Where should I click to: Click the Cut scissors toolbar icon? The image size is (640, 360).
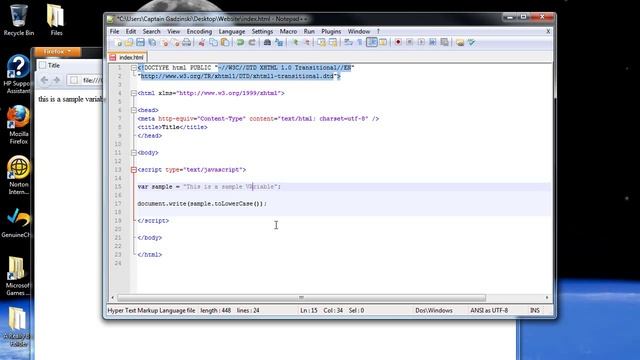click(202, 42)
